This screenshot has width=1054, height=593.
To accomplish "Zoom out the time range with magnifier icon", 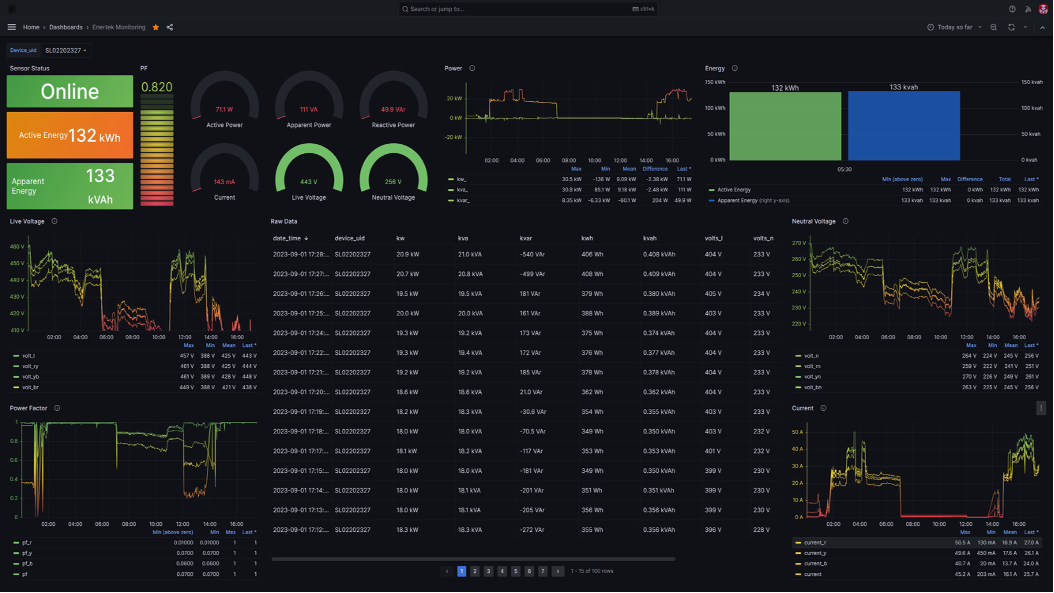I will tap(993, 27).
